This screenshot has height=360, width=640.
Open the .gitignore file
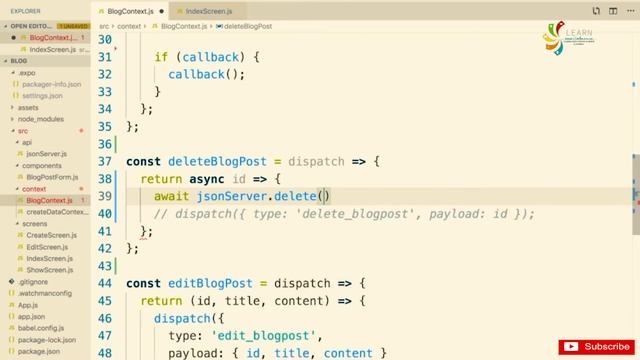(x=33, y=282)
